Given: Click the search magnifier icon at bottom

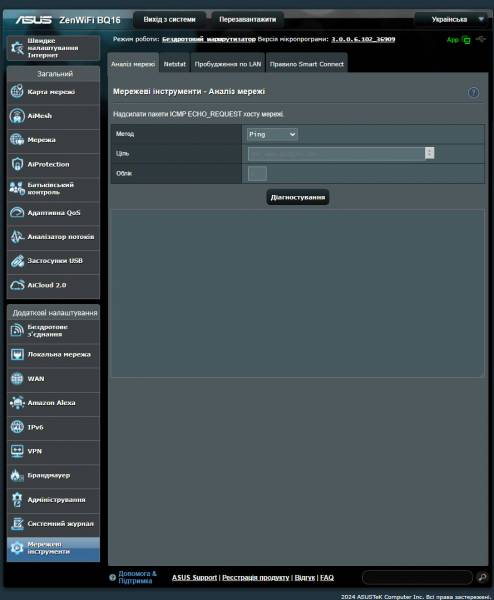Looking at the screenshot, I should (x=482, y=577).
